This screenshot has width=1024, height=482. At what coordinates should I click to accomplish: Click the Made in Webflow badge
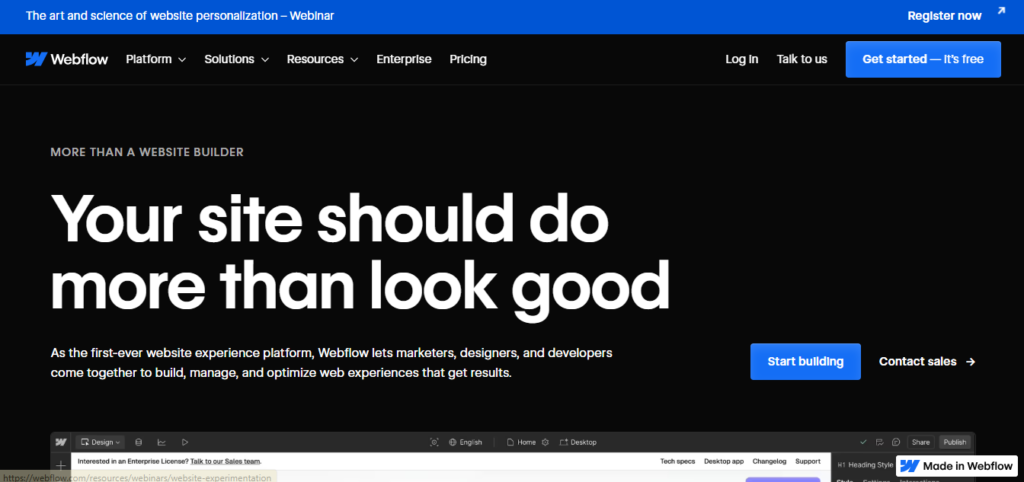coord(956,466)
